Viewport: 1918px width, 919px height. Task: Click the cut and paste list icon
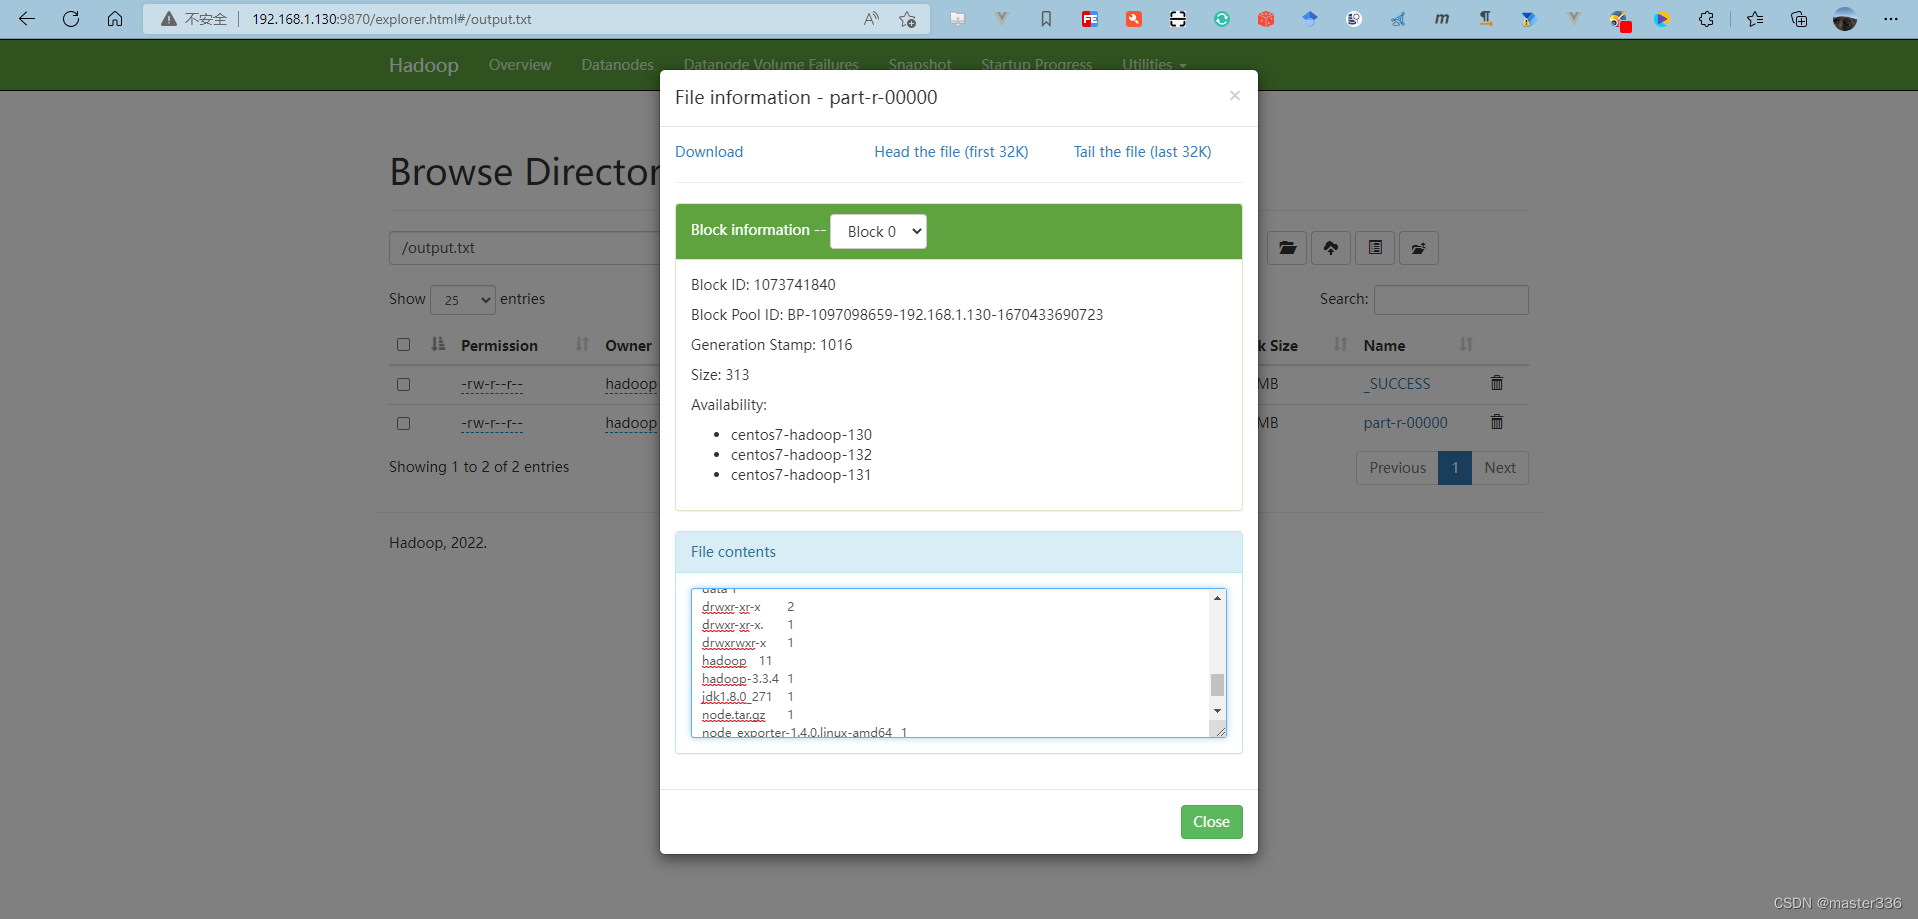1375,248
